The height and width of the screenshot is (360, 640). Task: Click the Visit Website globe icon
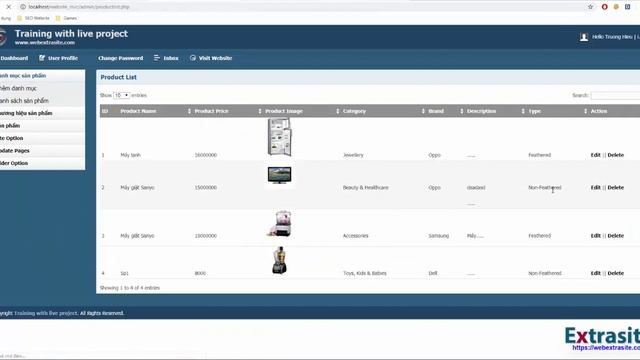[193, 58]
